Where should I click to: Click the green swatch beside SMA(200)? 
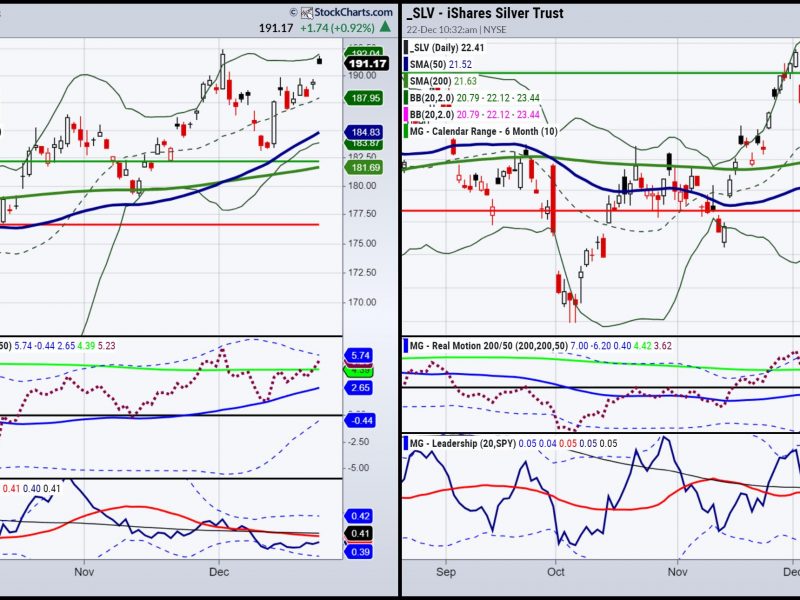(406, 81)
